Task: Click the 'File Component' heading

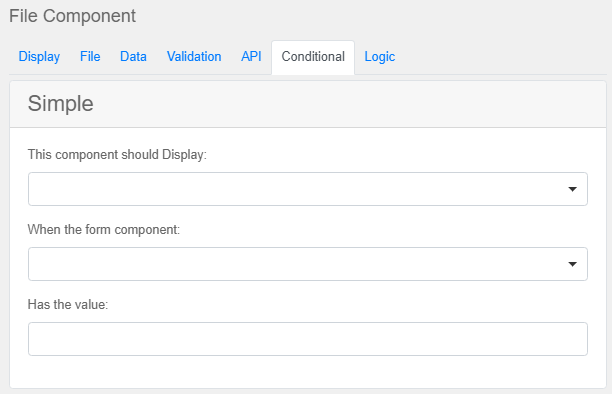Action: coord(73,16)
